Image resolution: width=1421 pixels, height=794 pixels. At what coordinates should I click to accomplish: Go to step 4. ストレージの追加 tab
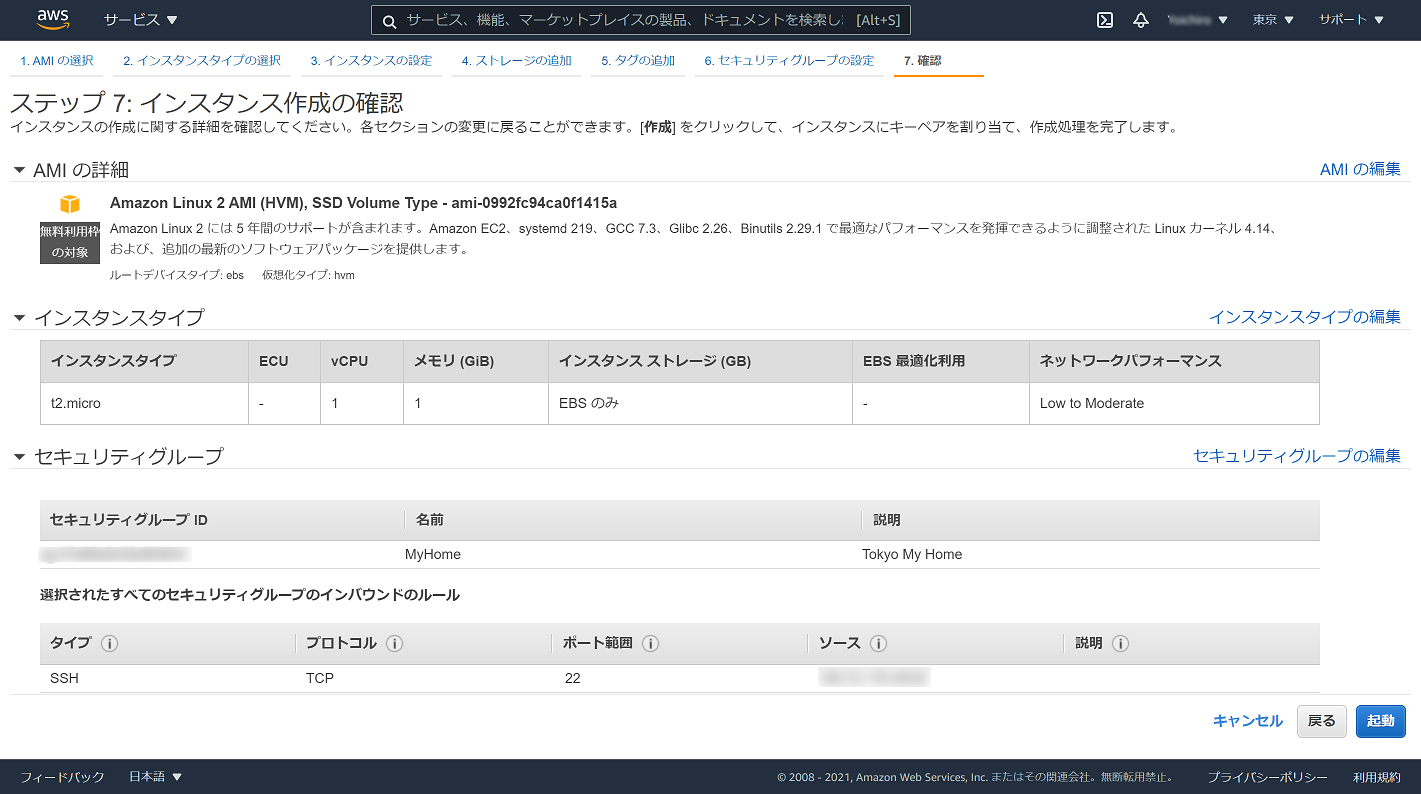(517, 61)
